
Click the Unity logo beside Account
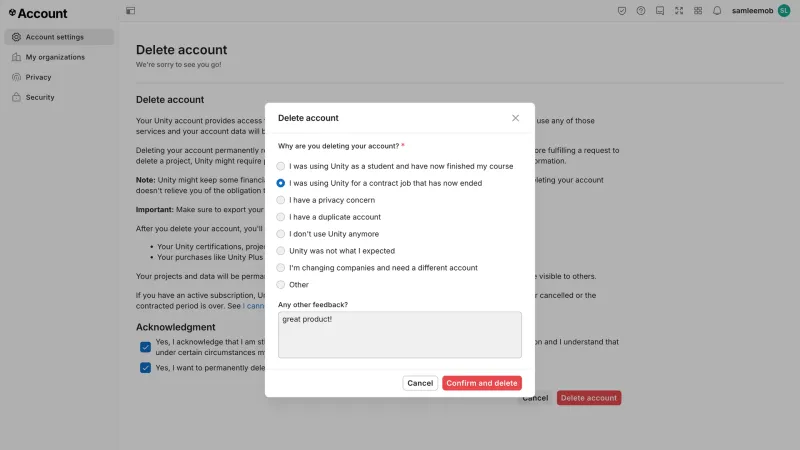[12, 13]
